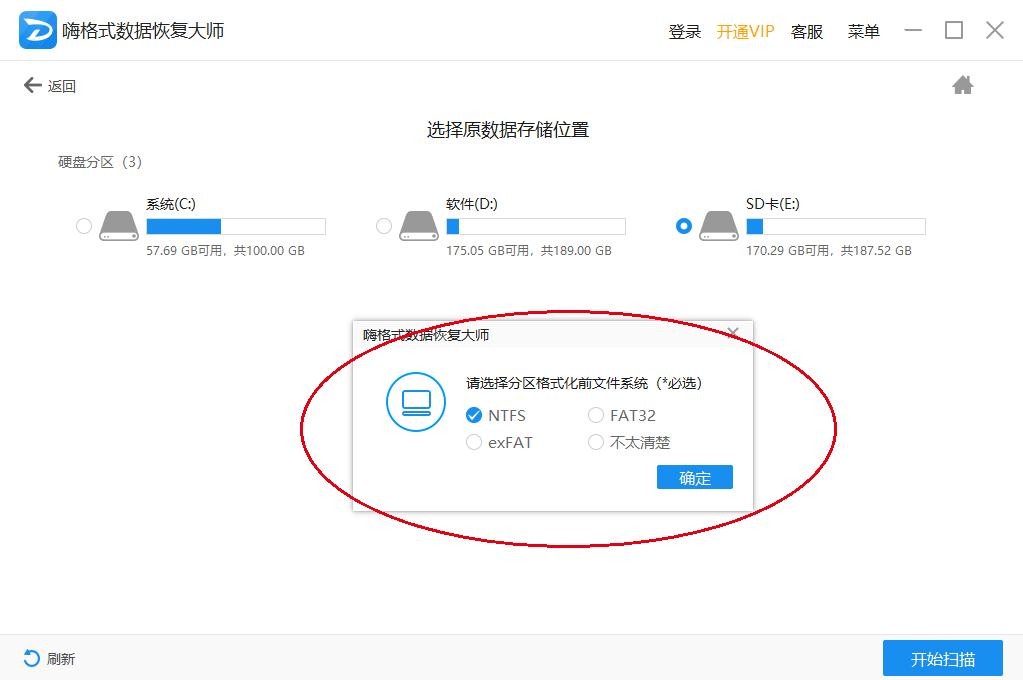Image resolution: width=1023 pixels, height=680 pixels.
Task: Select the 系统(C:) partition radio button
Action: [84, 227]
